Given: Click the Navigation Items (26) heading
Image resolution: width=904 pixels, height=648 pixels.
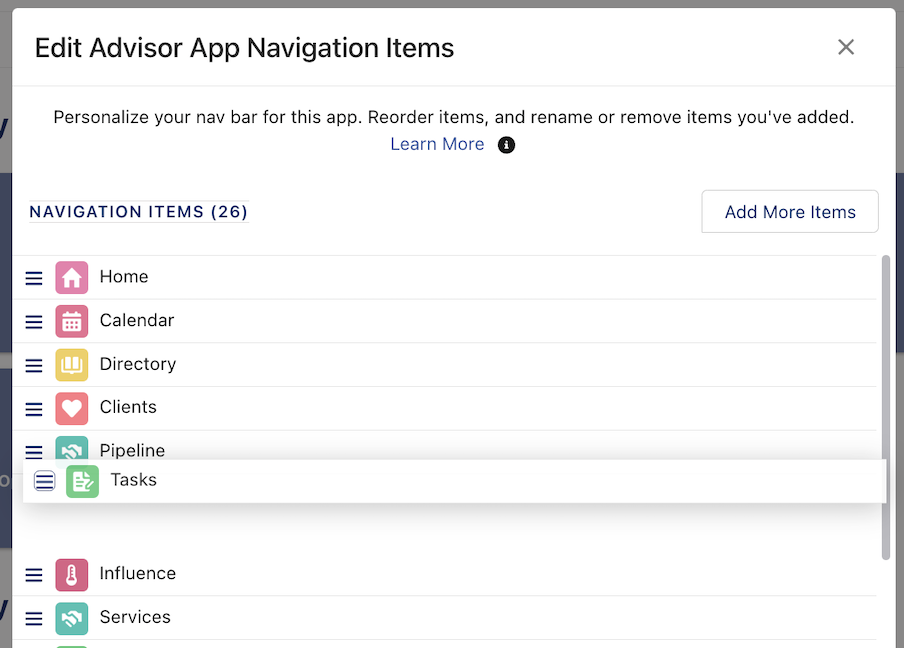Looking at the screenshot, I should (138, 212).
